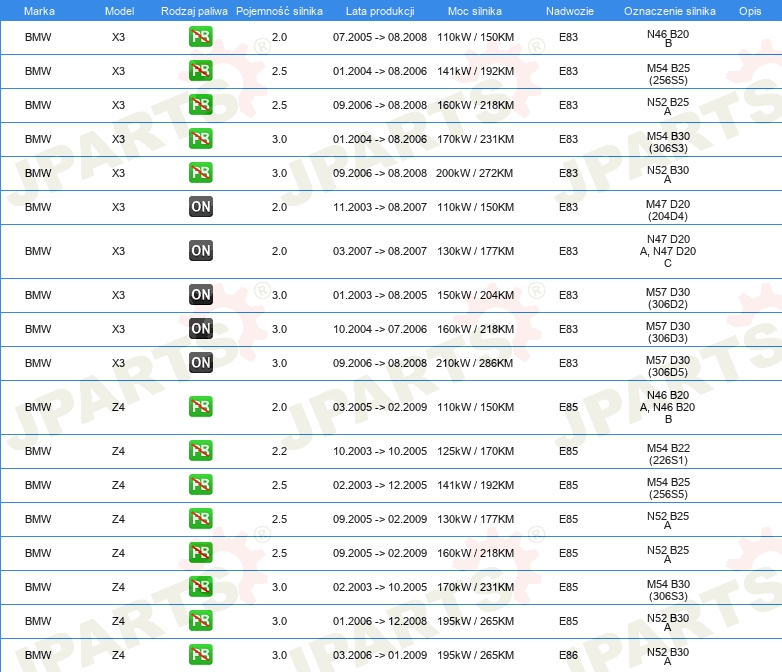
Task: Click petrol icon for Z4 170kW/231KM
Action: pos(200,586)
